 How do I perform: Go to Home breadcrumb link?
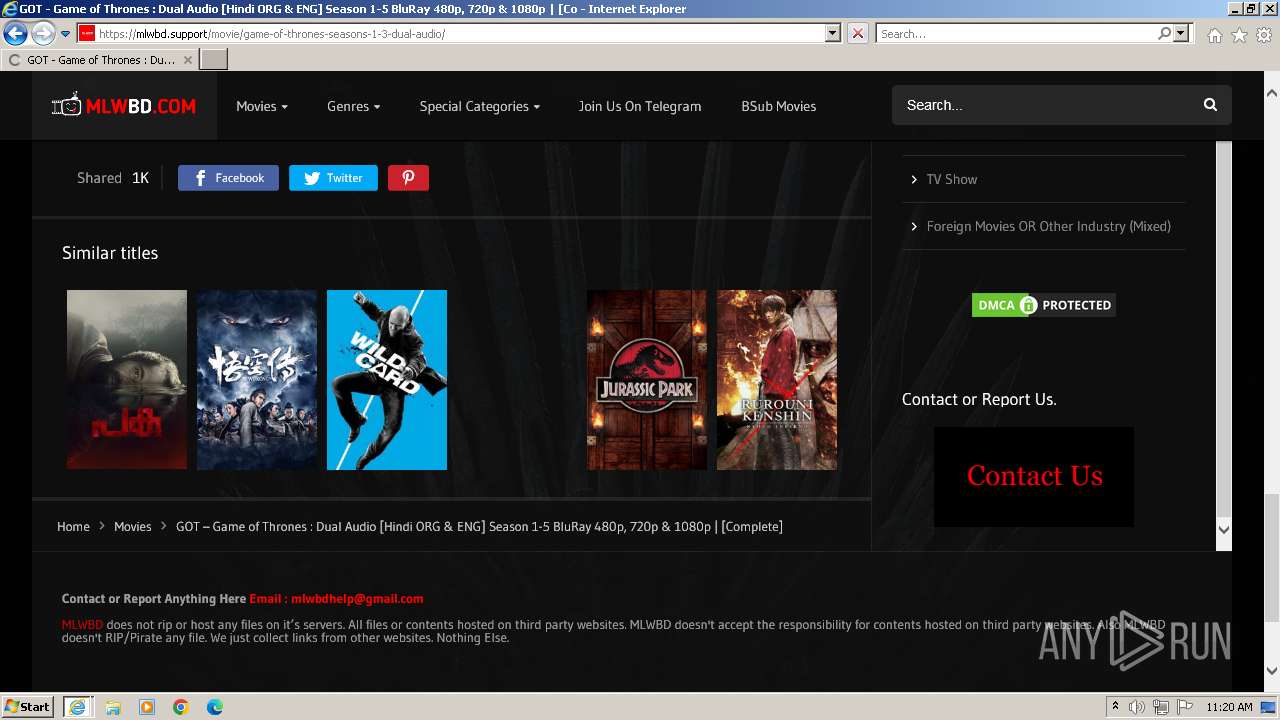pyautogui.click(x=73, y=526)
